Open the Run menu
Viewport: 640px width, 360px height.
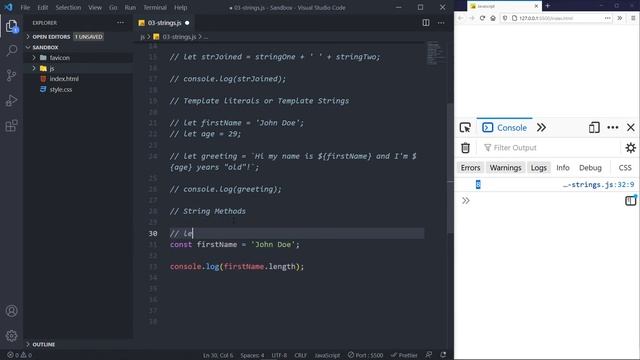coord(130,7)
